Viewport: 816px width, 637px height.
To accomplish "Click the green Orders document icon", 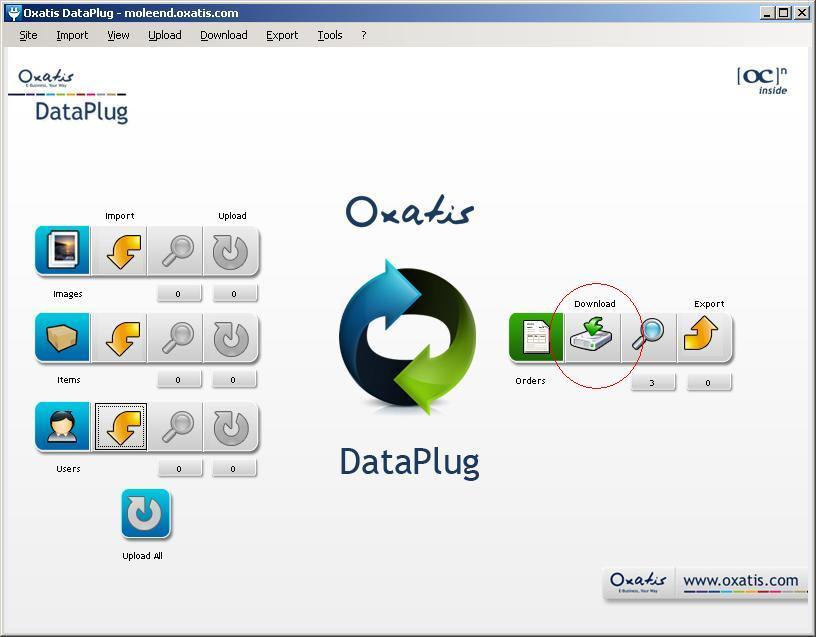I will (536, 337).
